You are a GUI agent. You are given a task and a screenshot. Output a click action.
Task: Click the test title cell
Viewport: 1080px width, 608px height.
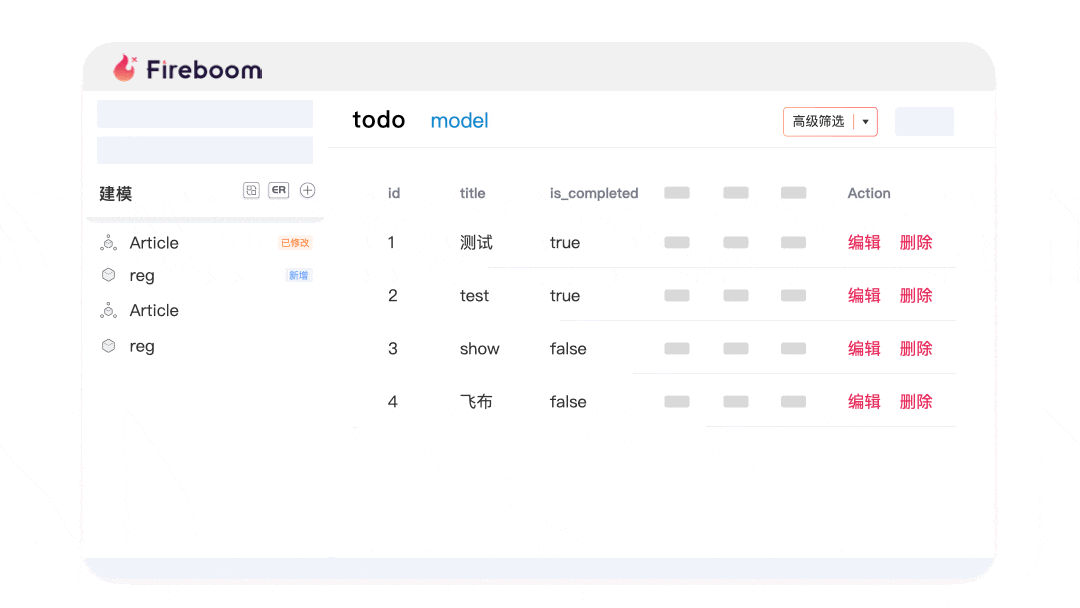tap(474, 295)
